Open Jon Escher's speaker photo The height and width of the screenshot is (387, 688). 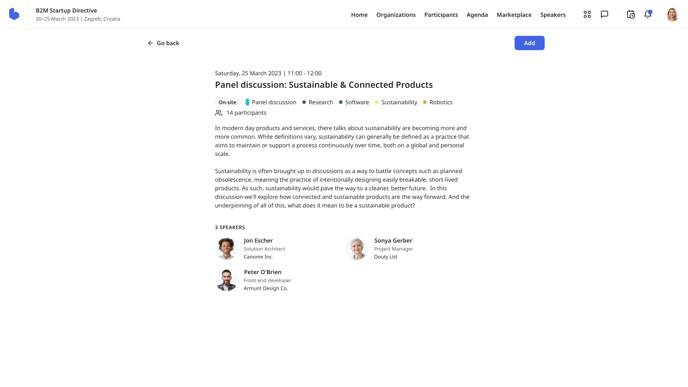[226, 248]
